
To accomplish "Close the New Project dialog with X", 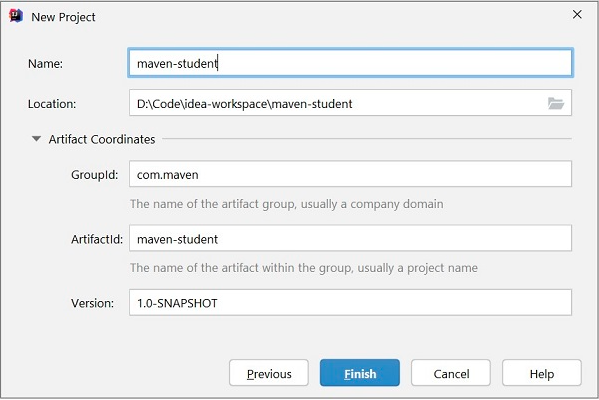I will click(x=577, y=15).
